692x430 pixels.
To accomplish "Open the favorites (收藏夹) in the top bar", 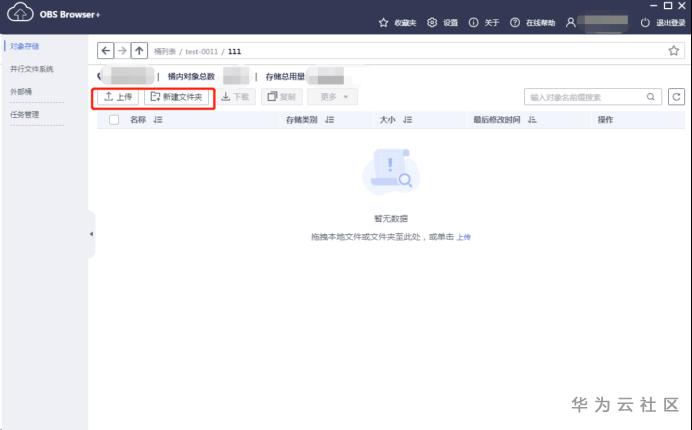I will pos(397,23).
